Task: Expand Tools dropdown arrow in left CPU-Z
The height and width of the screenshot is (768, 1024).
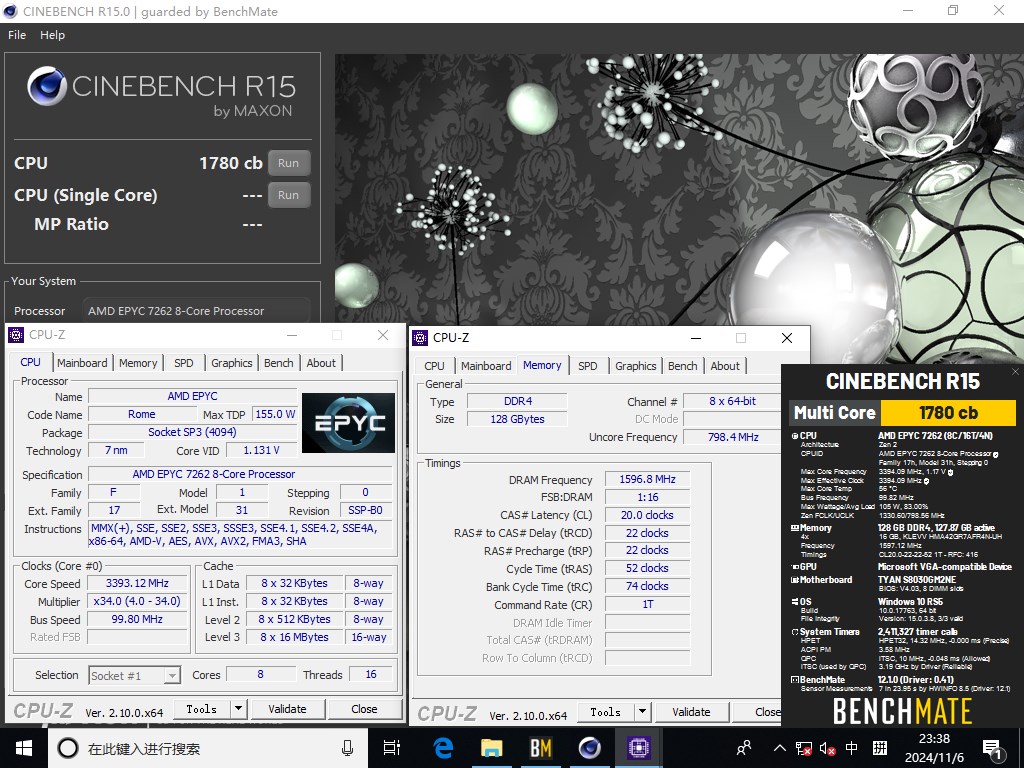Action: [238, 709]
